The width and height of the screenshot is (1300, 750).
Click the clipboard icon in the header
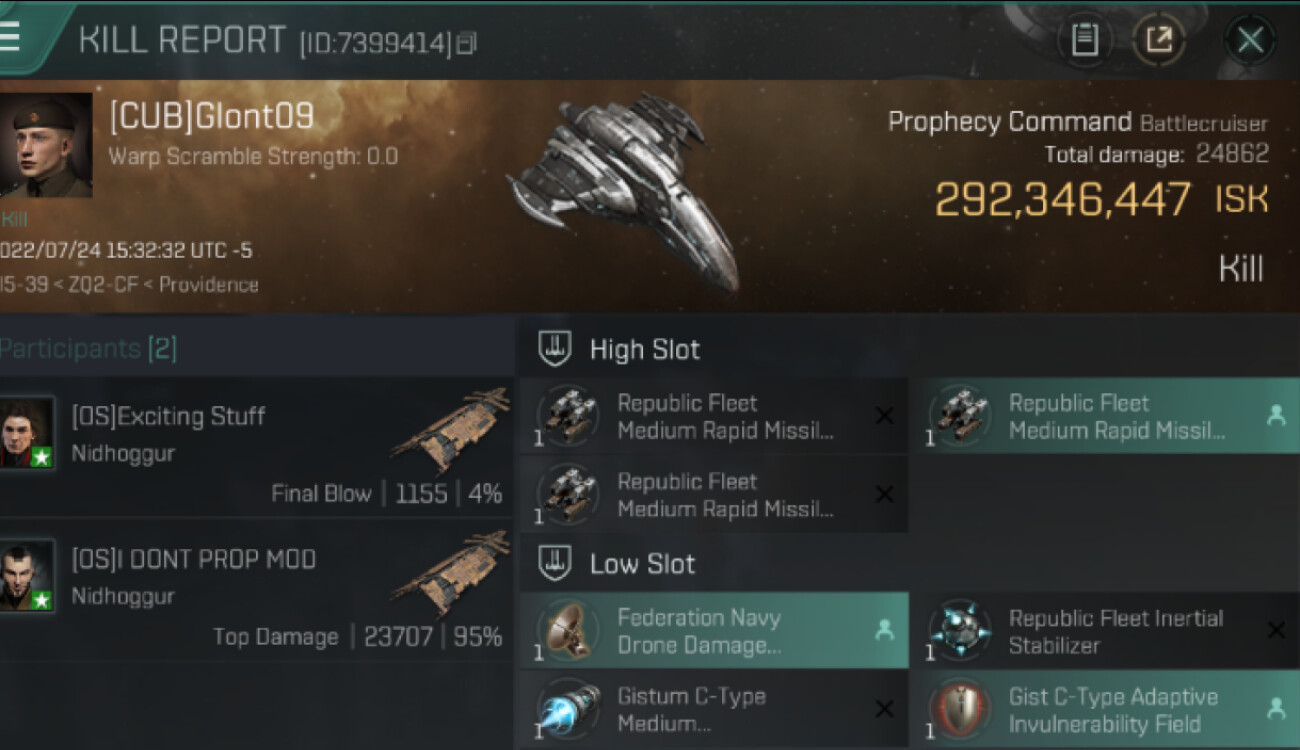click(x=1084, y=40)
